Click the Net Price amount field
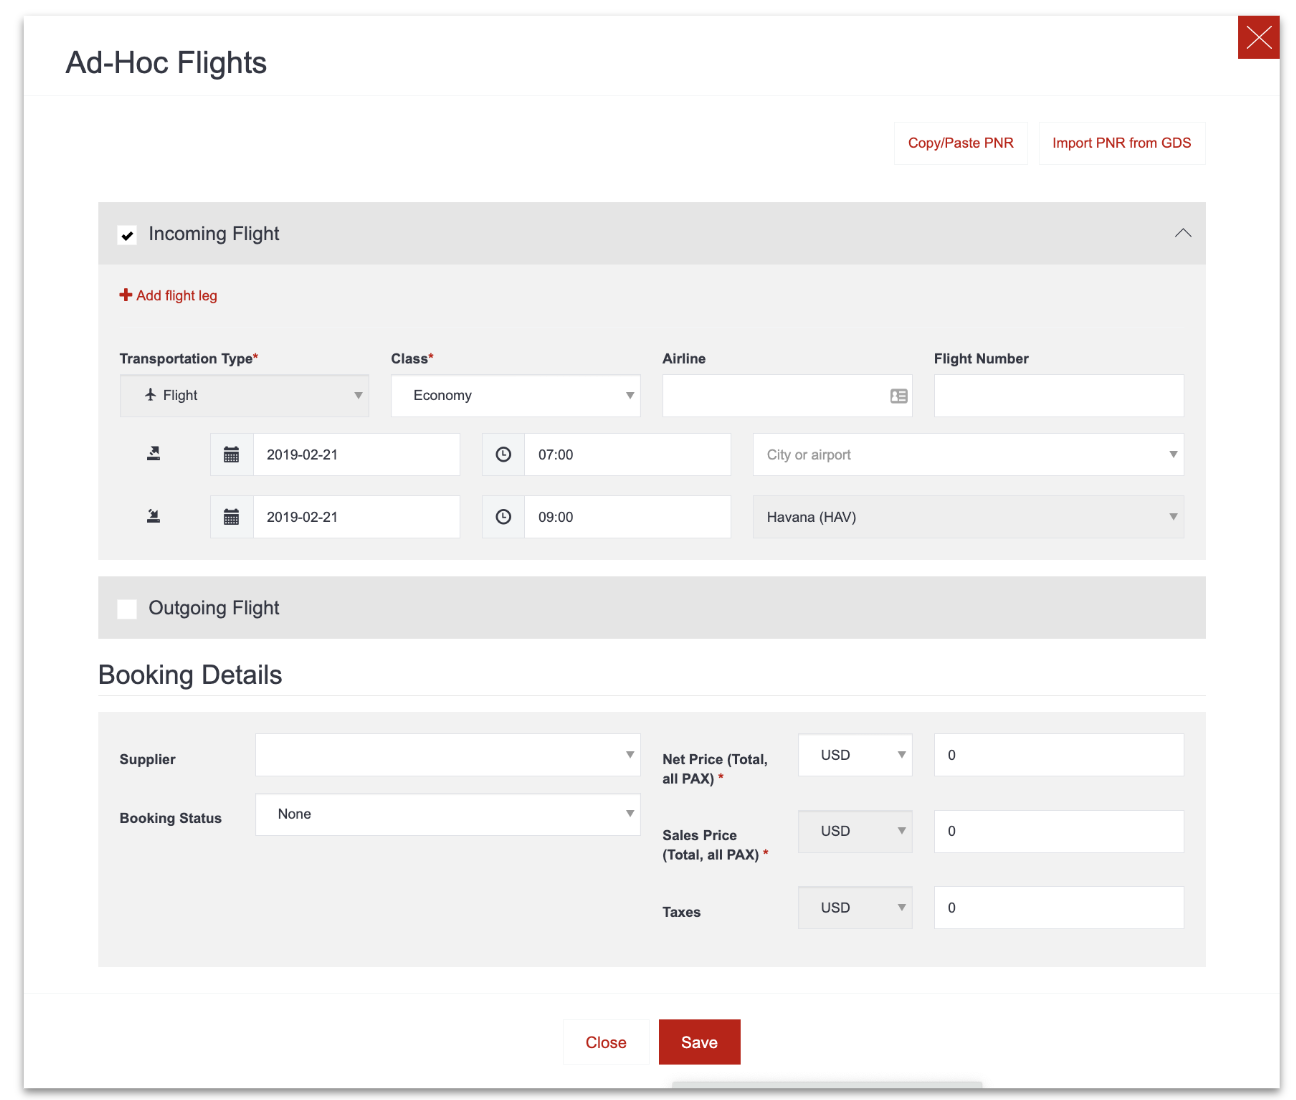1296x1100 pixels. pyautogui.click(x=1059, y=755)
